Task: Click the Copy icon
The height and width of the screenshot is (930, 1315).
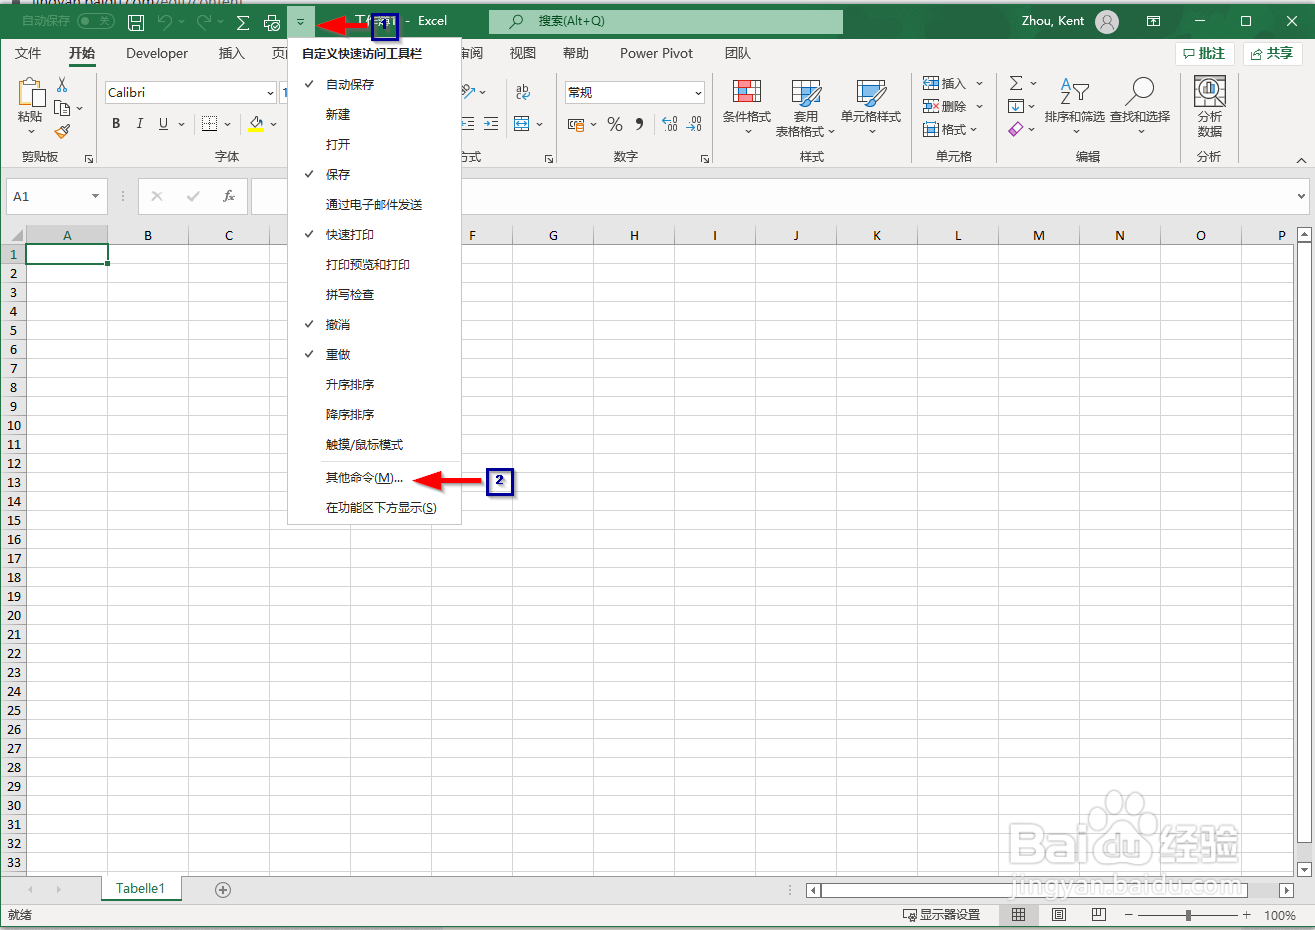Action: tap(63, 108)
